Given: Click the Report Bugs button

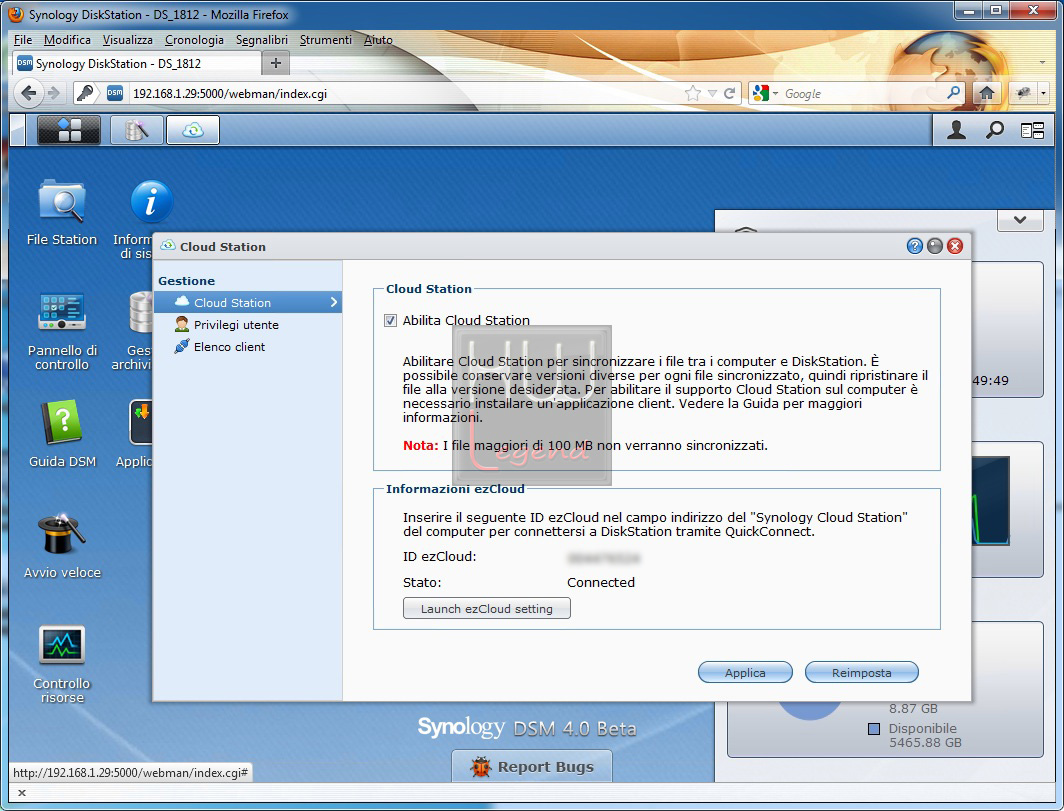Looking at the screenshot, I should pyautogui.click(x=532, y=766).
